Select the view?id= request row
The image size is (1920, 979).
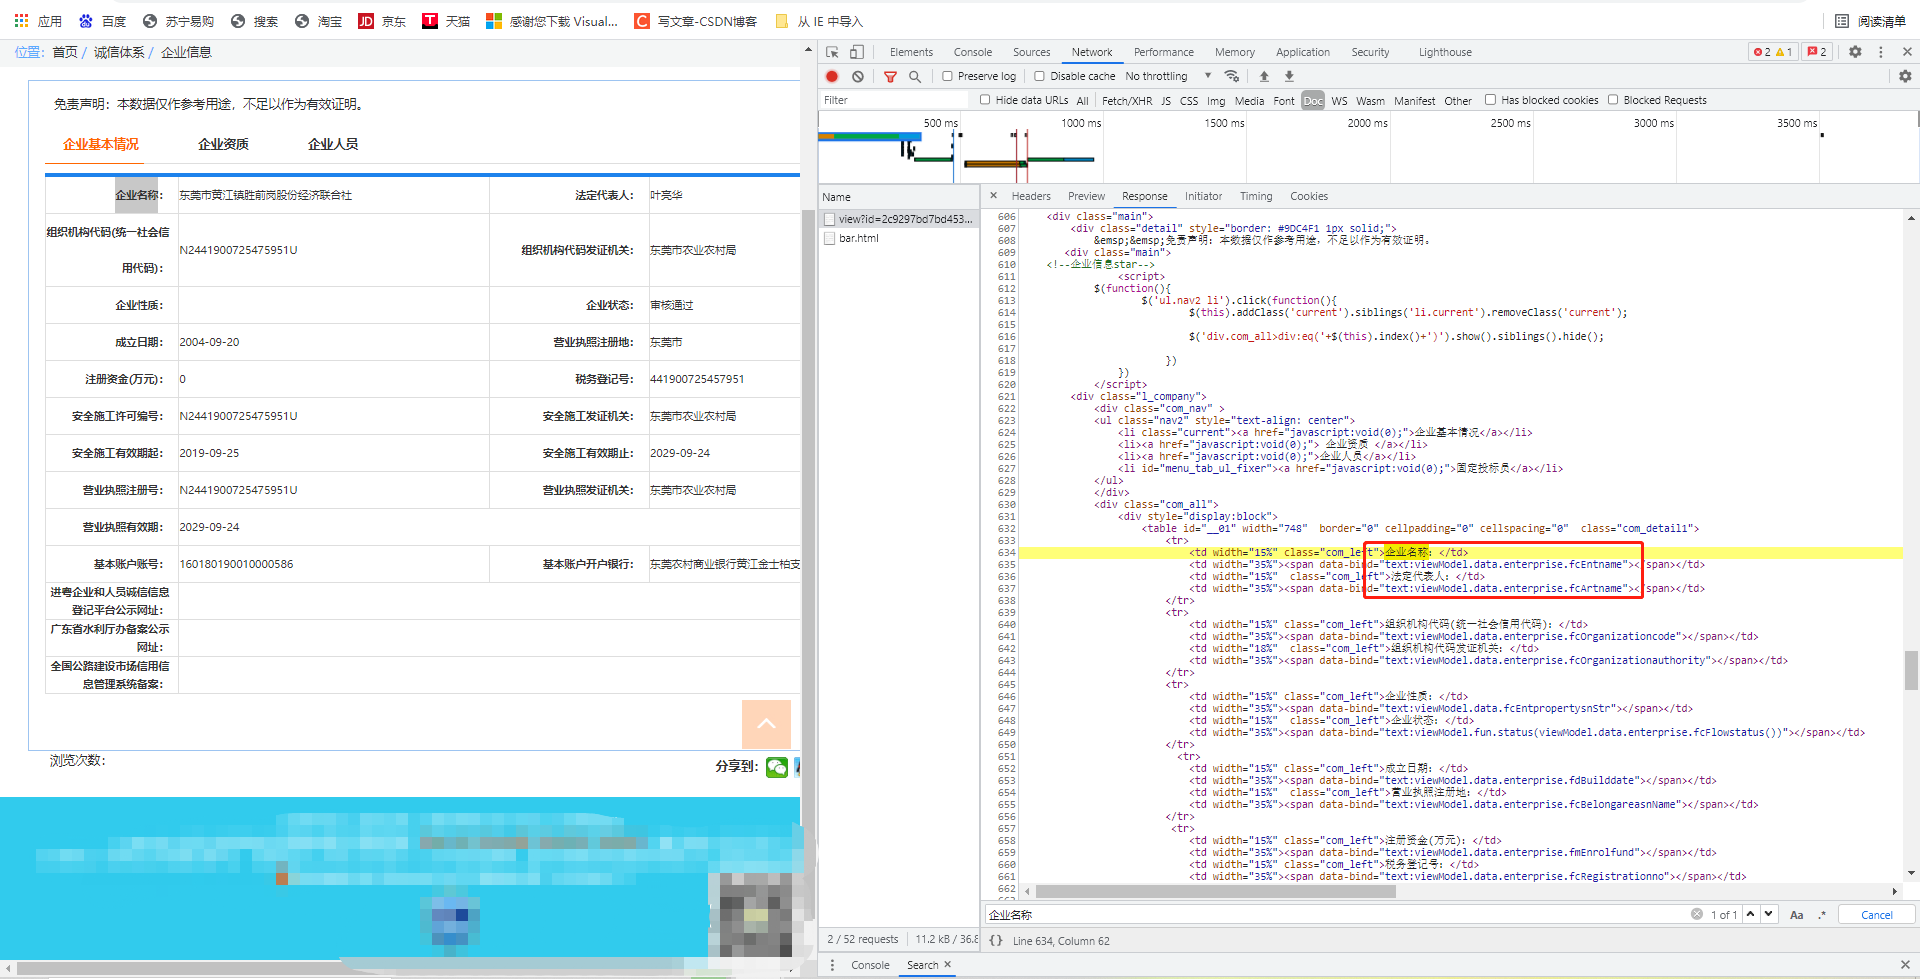[x=899, y=219]
